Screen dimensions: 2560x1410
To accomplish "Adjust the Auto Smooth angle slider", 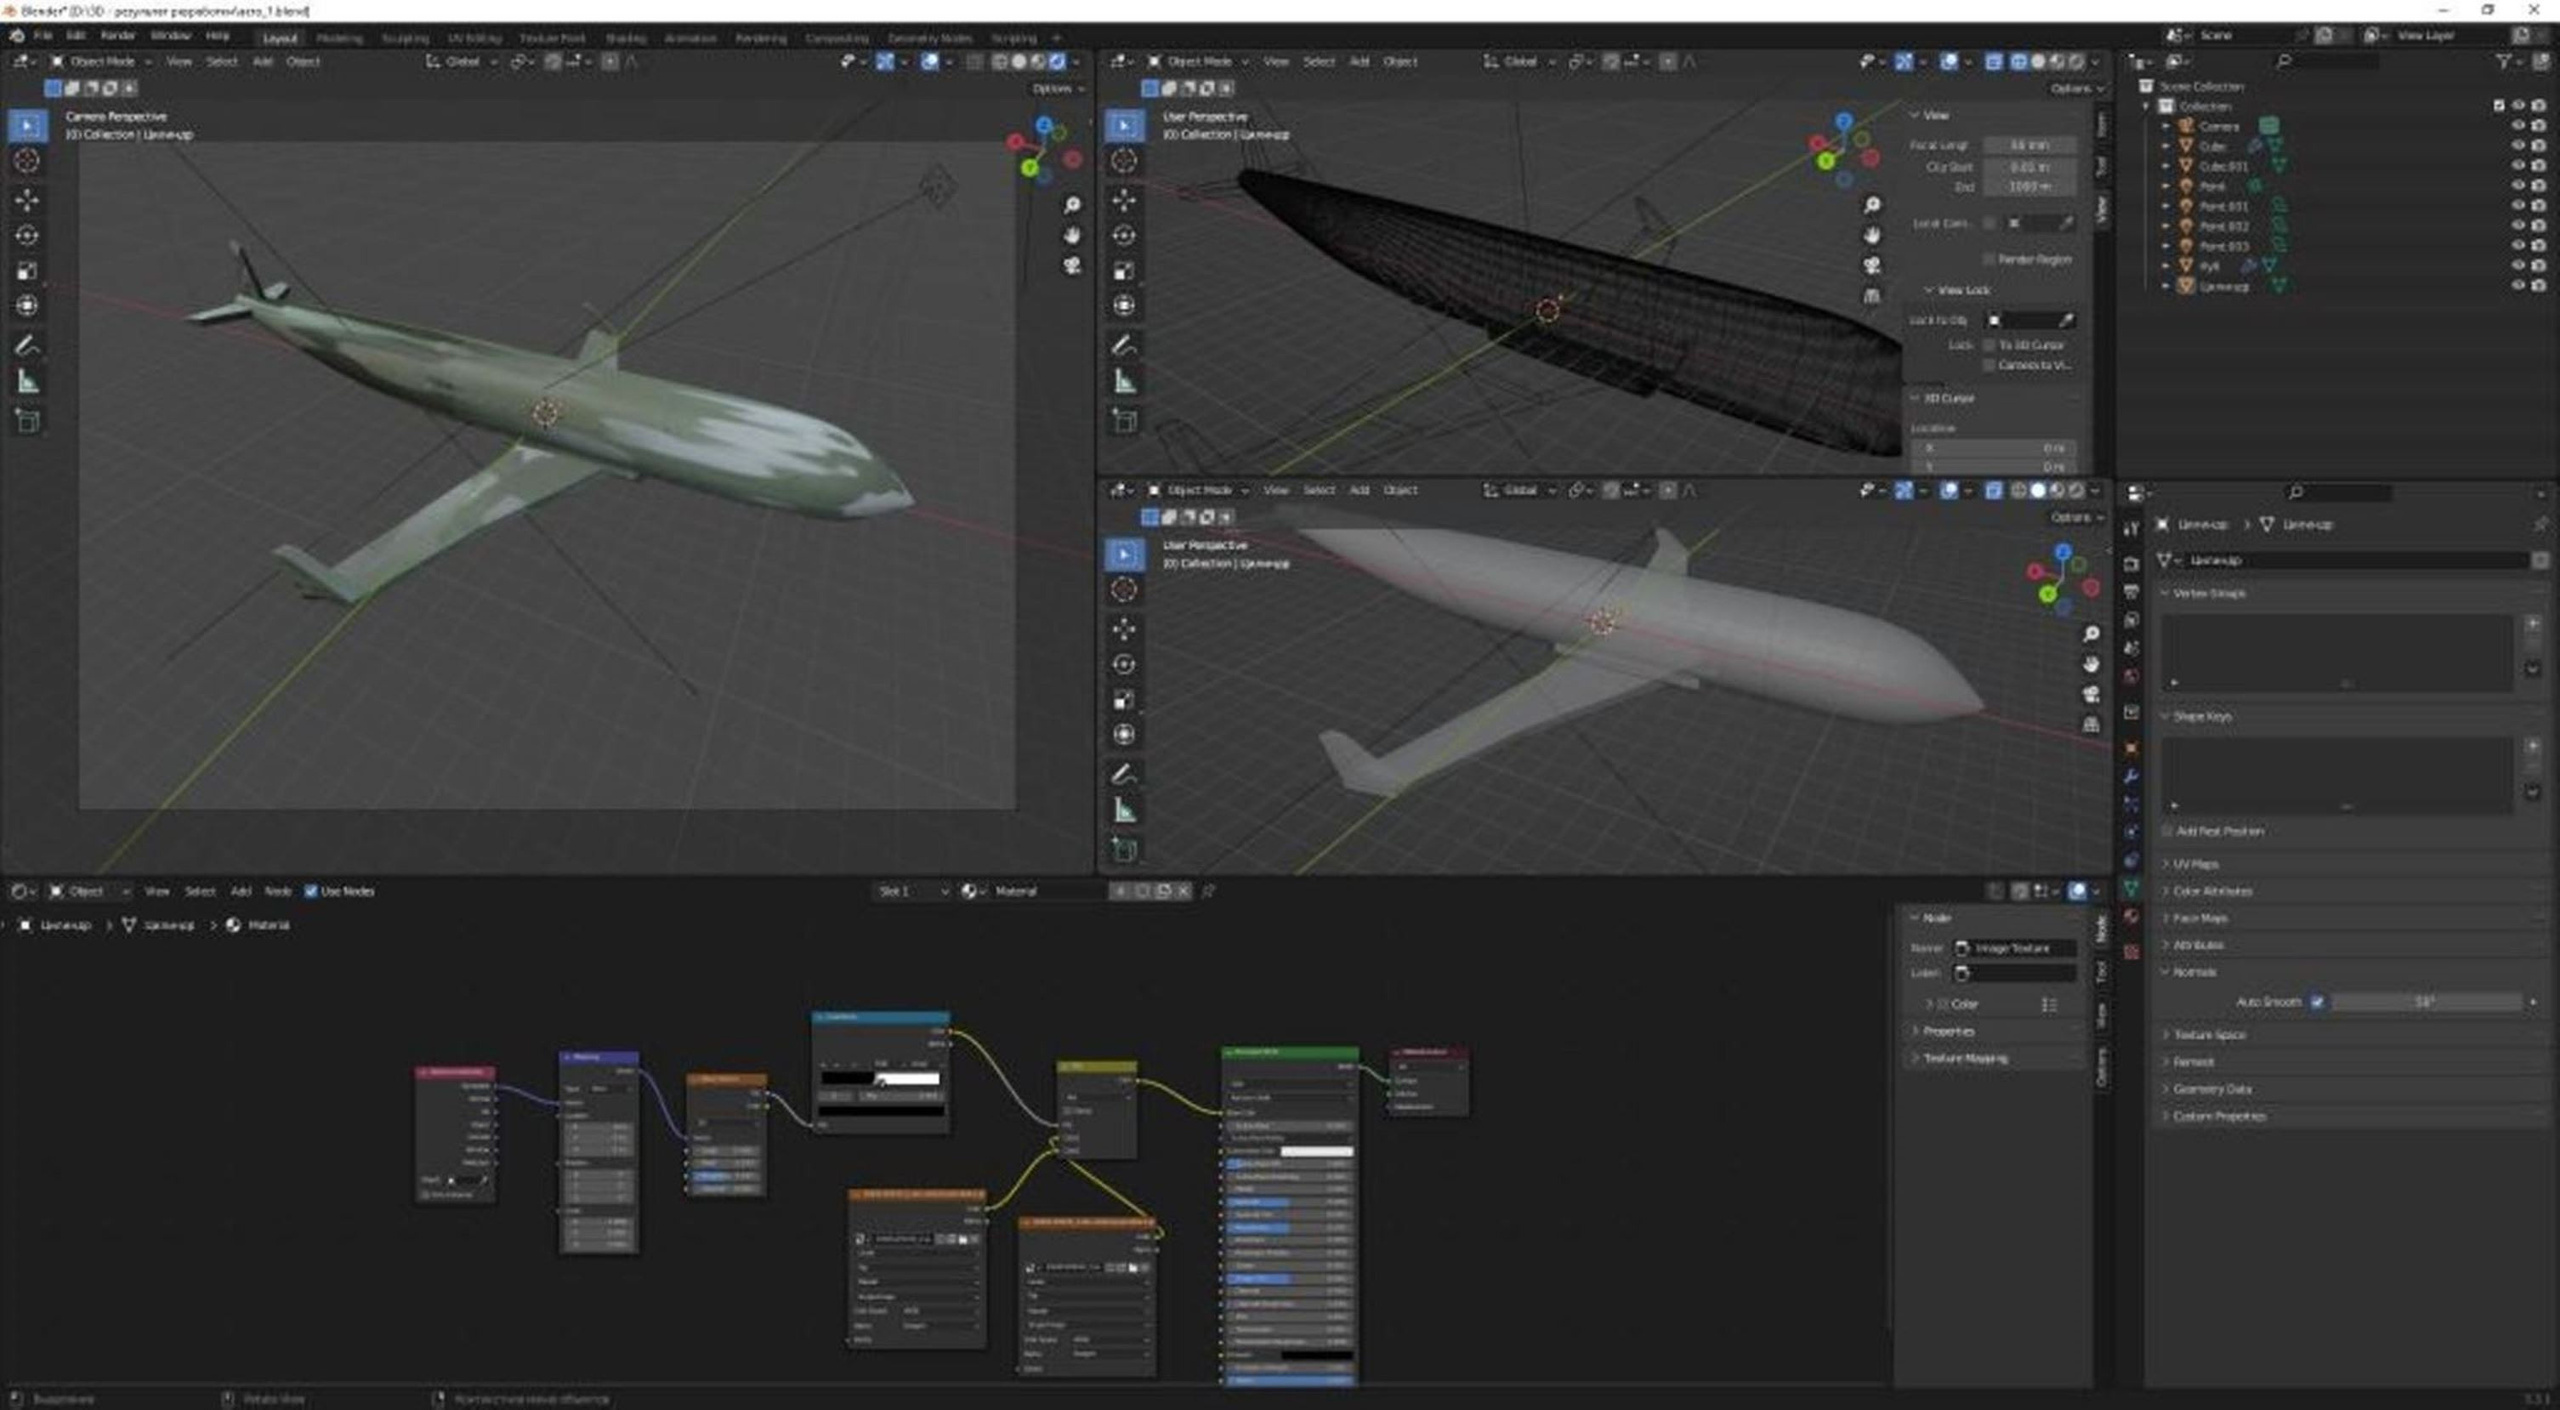I will (x=2425, y=1002).
